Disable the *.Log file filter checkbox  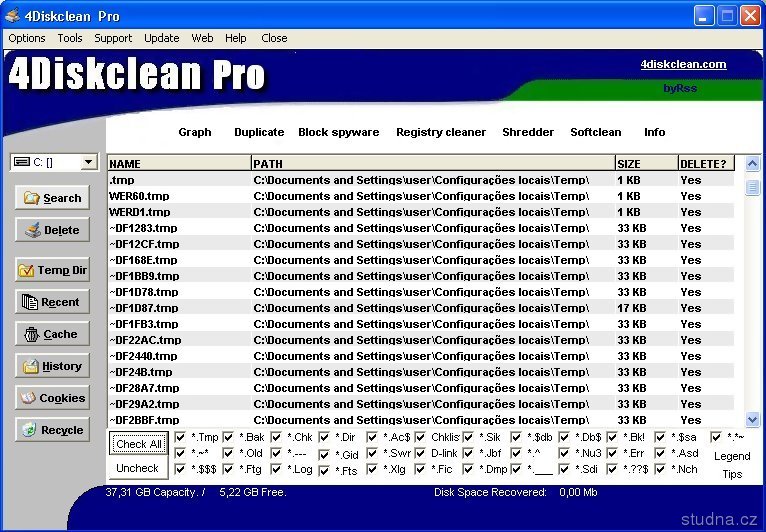[x=276, y=469]
